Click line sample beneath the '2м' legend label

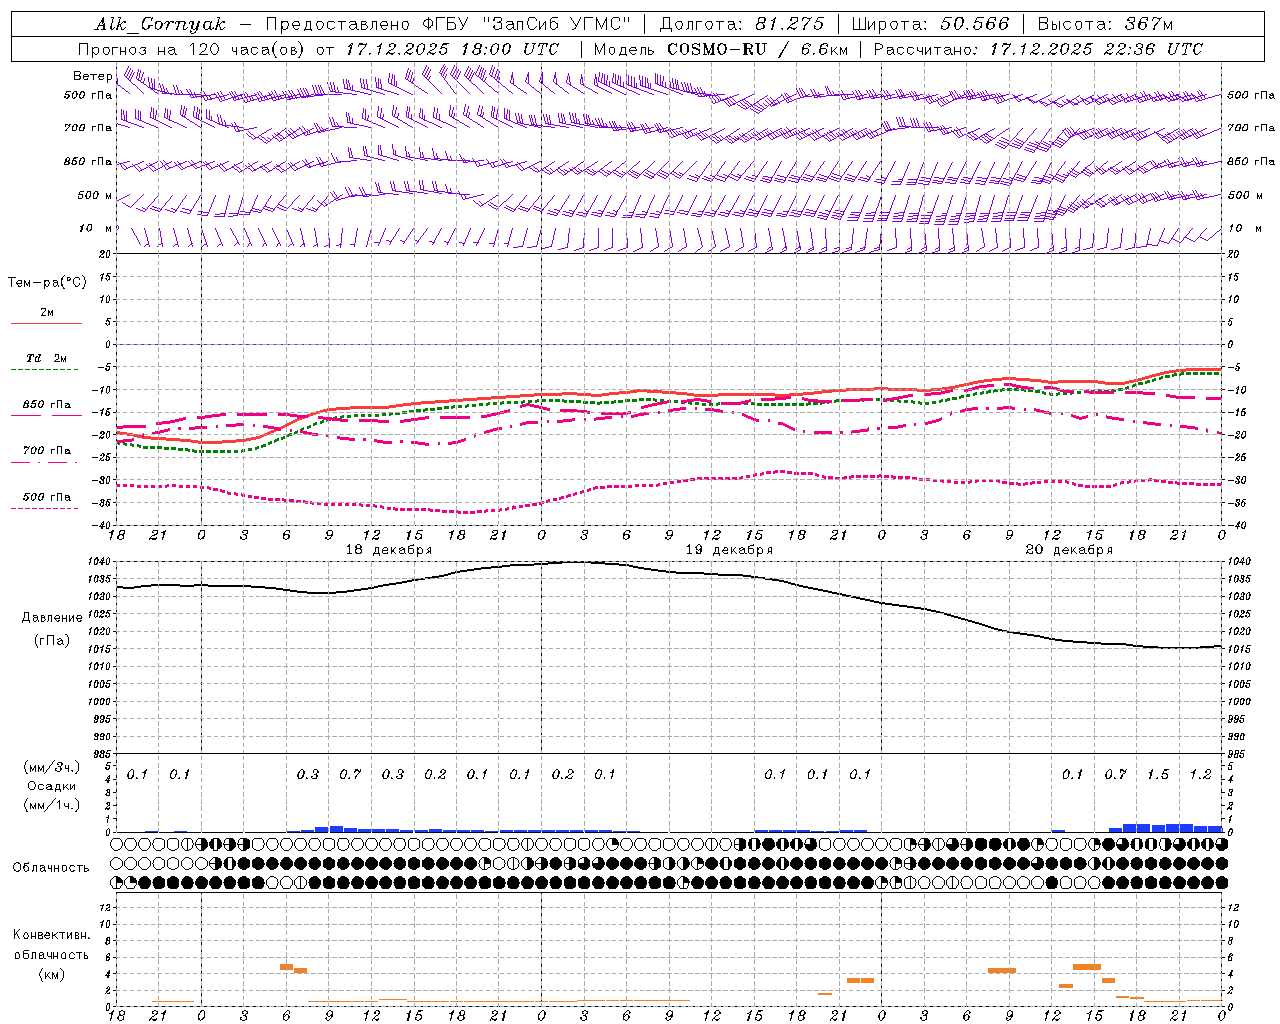tap(46, 324)
